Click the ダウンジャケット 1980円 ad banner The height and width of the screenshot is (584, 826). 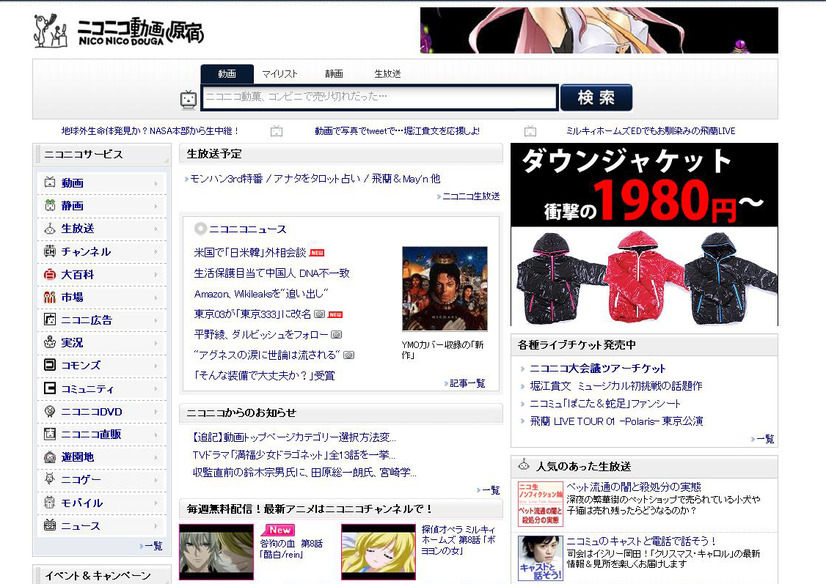tap(644, 234)
